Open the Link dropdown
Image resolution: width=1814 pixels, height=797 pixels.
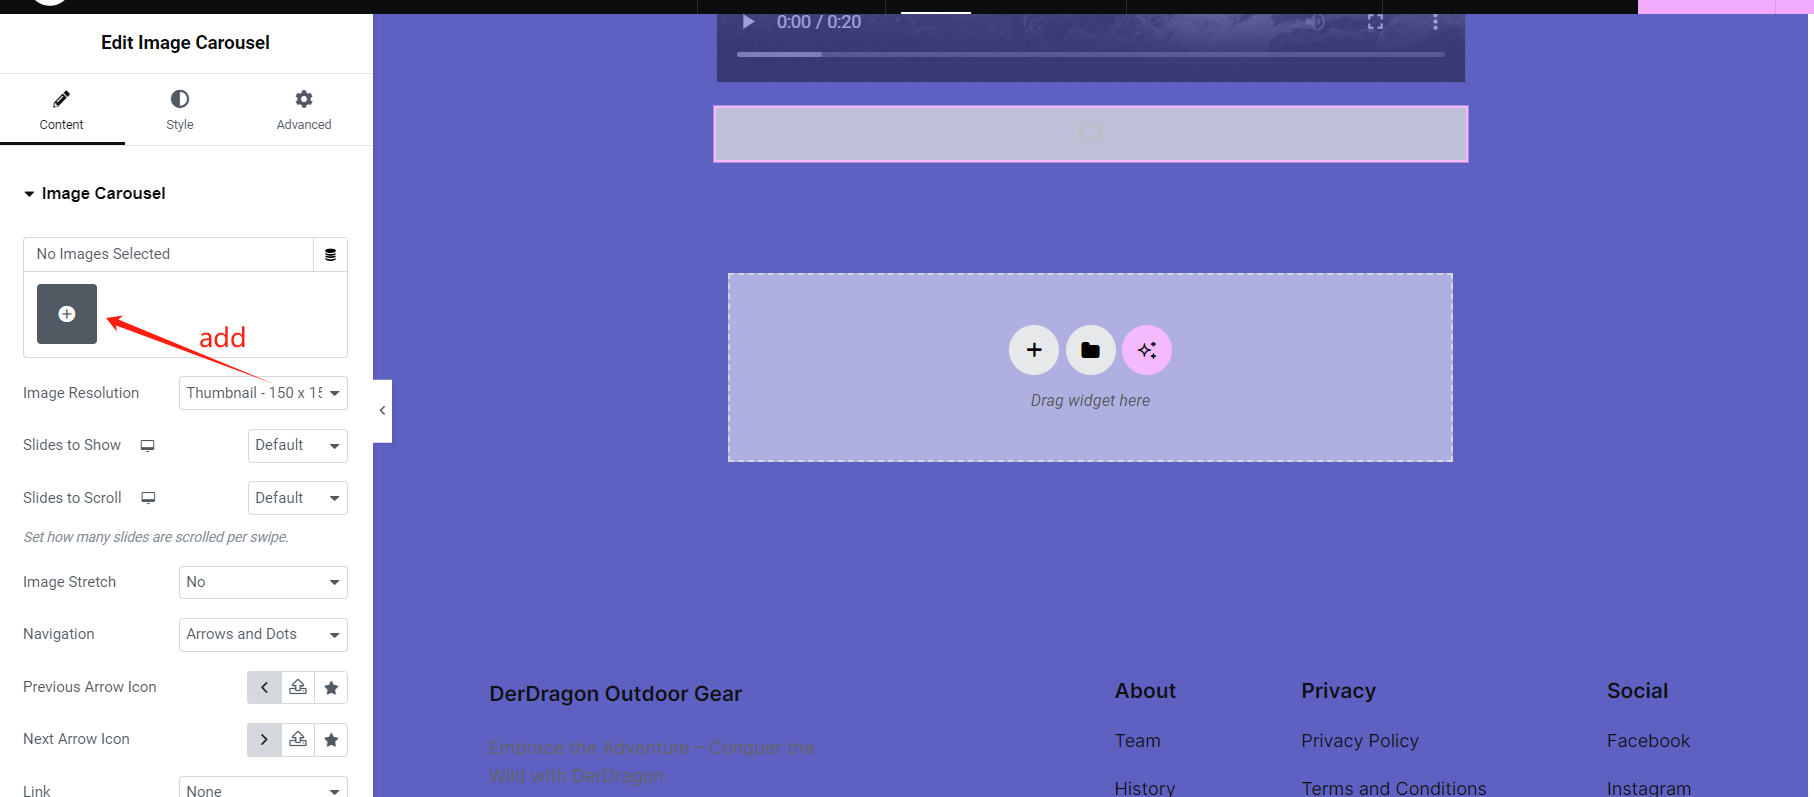click(263, 788)
